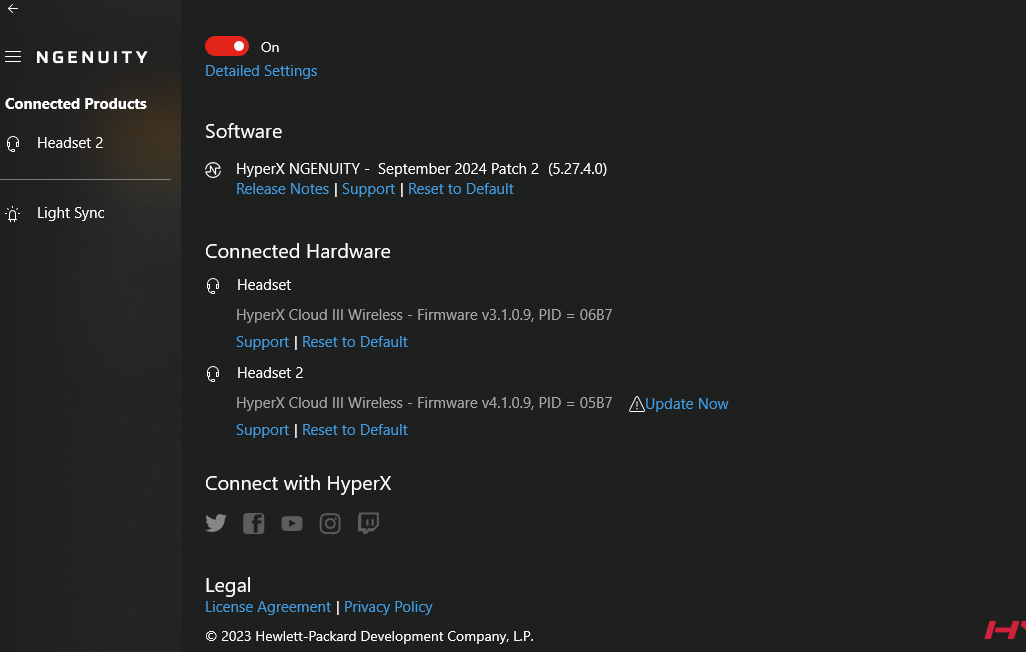Reset Headset 2 to default
1026x652 pixels.
(355, 430)
